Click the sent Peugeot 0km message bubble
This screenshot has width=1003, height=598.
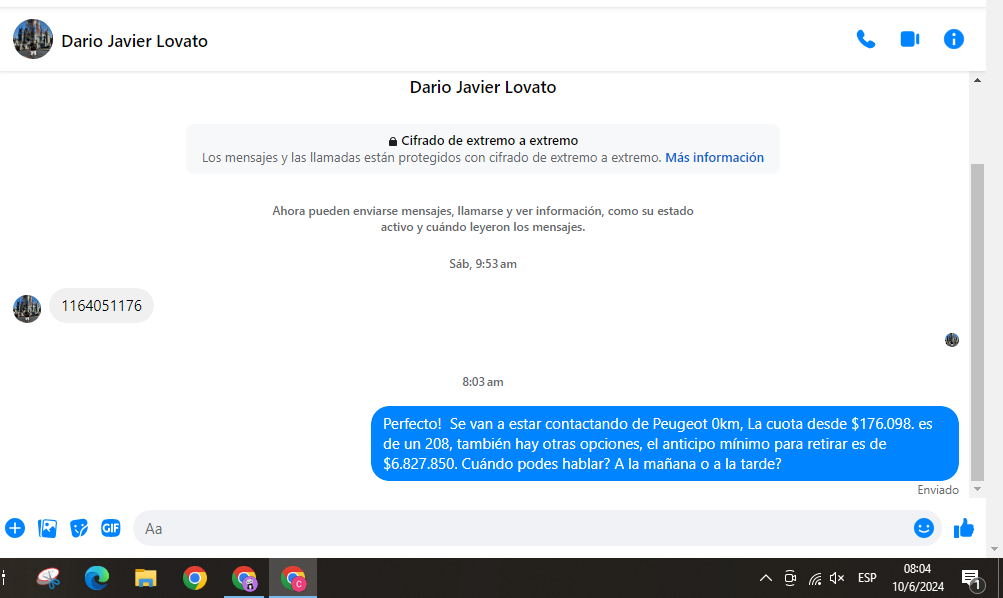[x=665, y=443]
